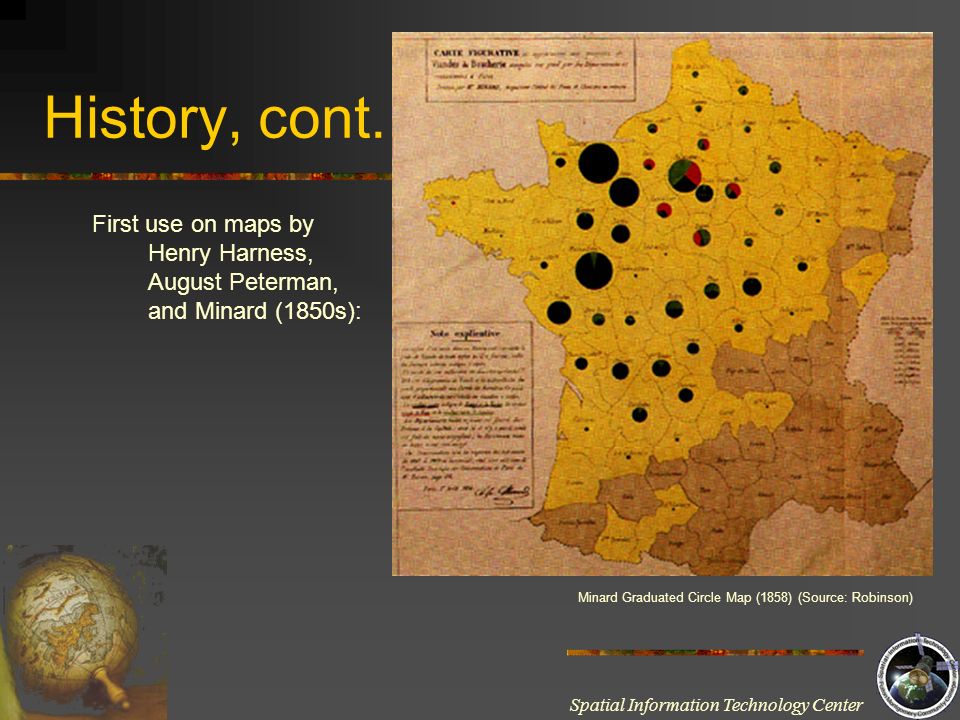Click the 'and Minard (1850s):' line
Screen dimensions: 960x720
(255, 311)
